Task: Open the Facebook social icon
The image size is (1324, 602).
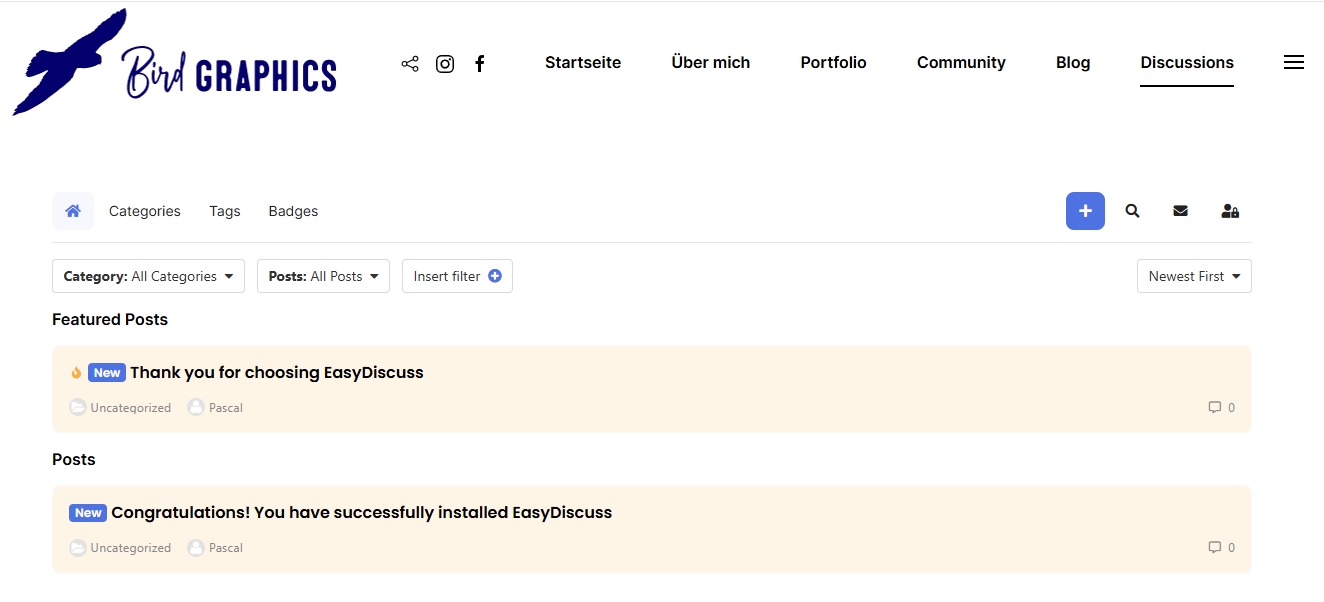Action: 480,64
